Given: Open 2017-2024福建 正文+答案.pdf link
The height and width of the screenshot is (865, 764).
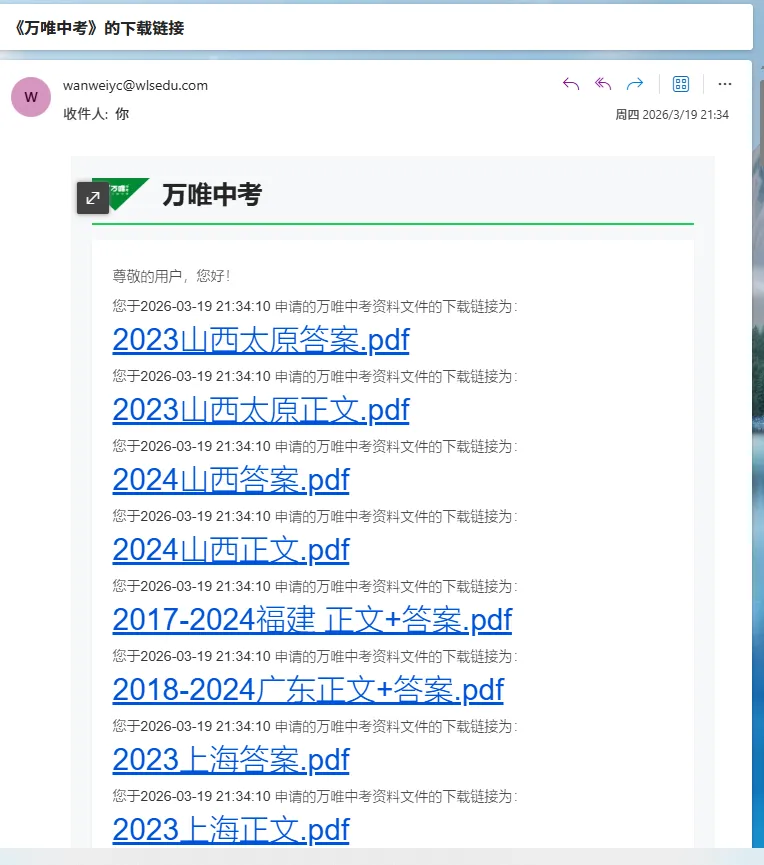Looking at the screenshot, I should (312, 620).
